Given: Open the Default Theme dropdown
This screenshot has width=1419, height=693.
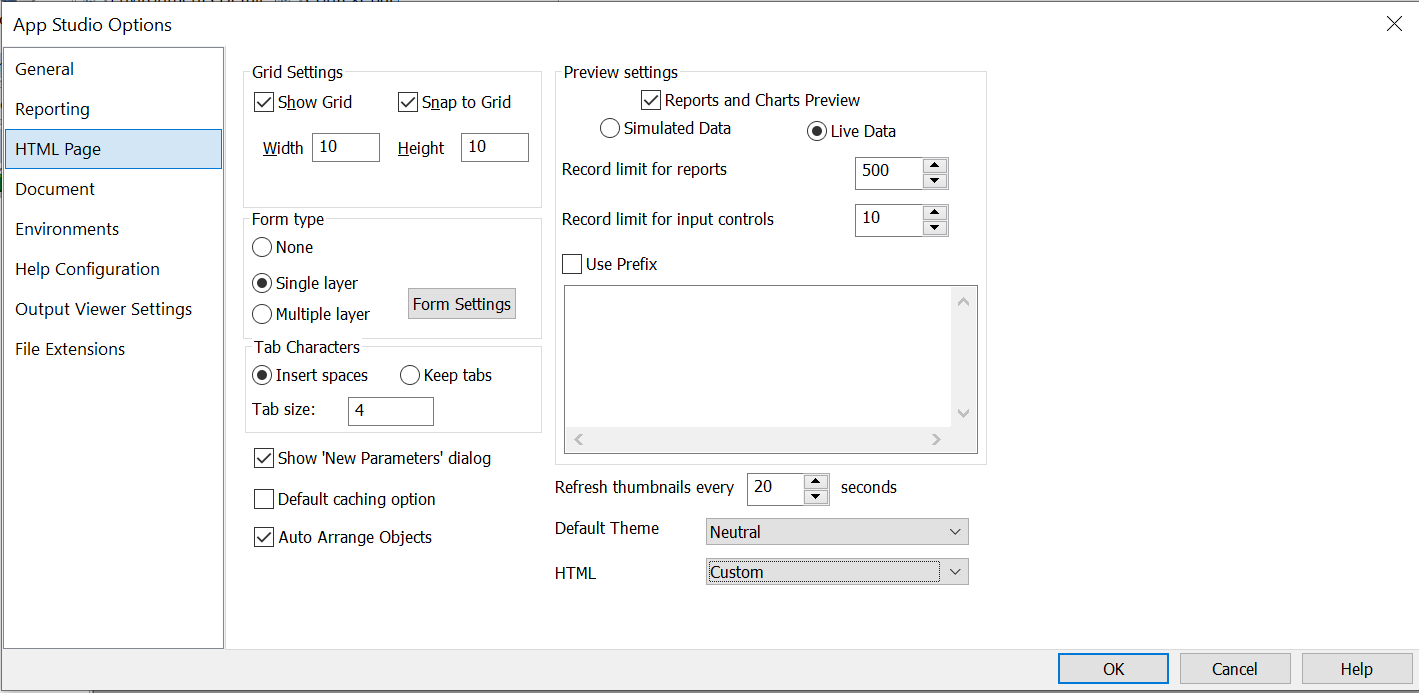Looking at the screenshot, I should (955, 532).
